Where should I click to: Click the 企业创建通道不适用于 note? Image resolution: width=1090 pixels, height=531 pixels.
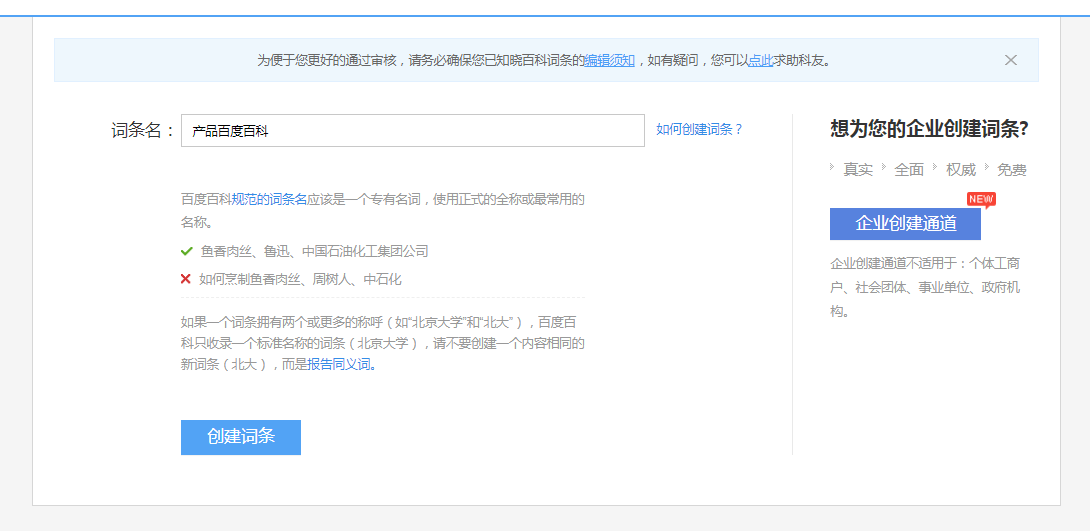(x=925, y=287)
